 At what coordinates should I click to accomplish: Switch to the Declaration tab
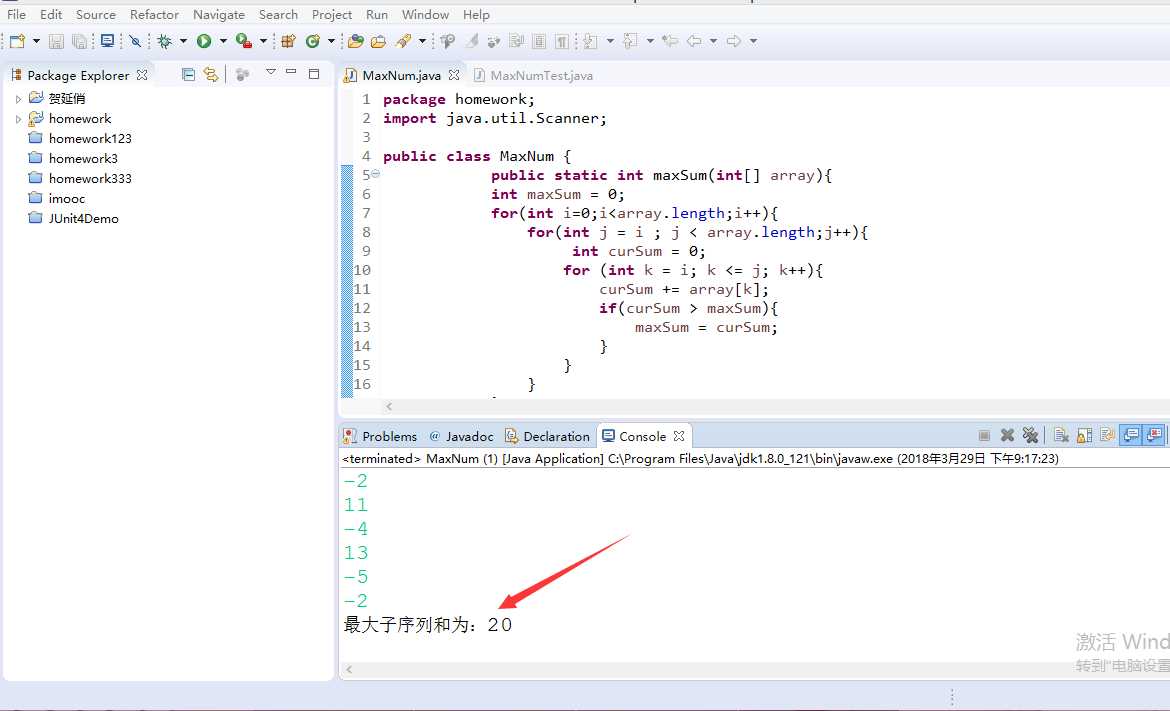pos(548,436)
